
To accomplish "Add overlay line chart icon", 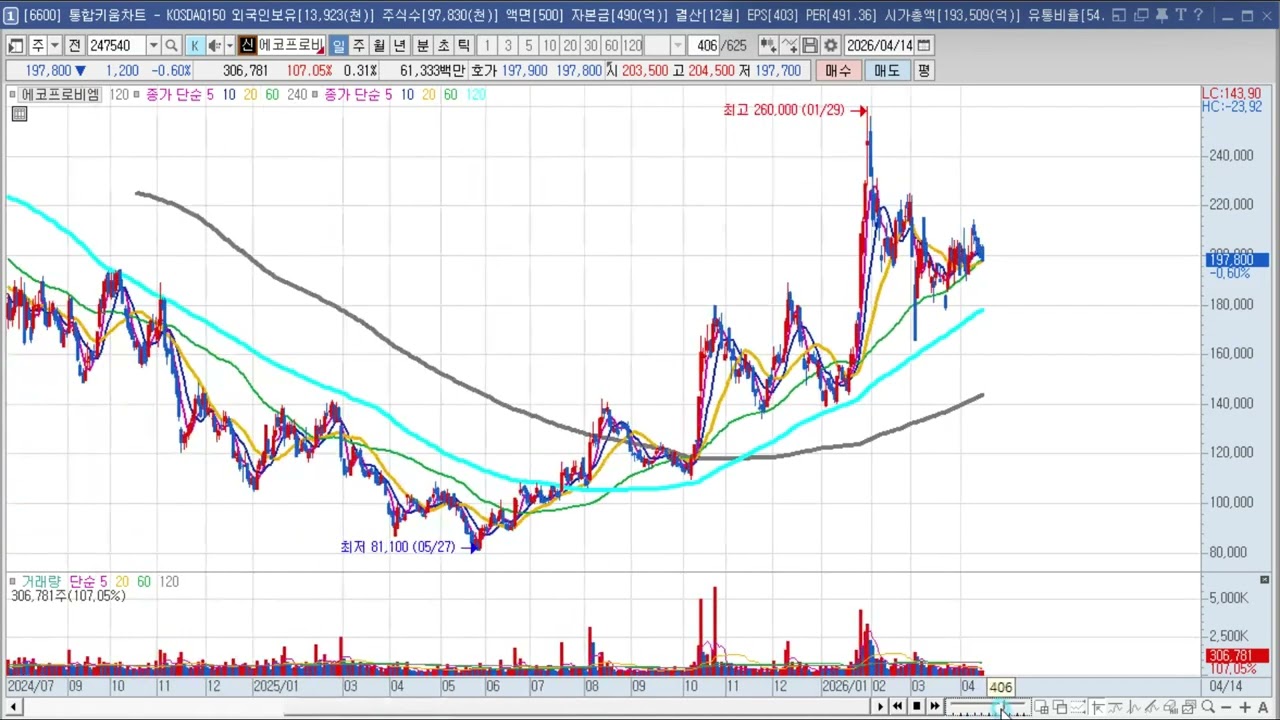I will pos(789,46).
